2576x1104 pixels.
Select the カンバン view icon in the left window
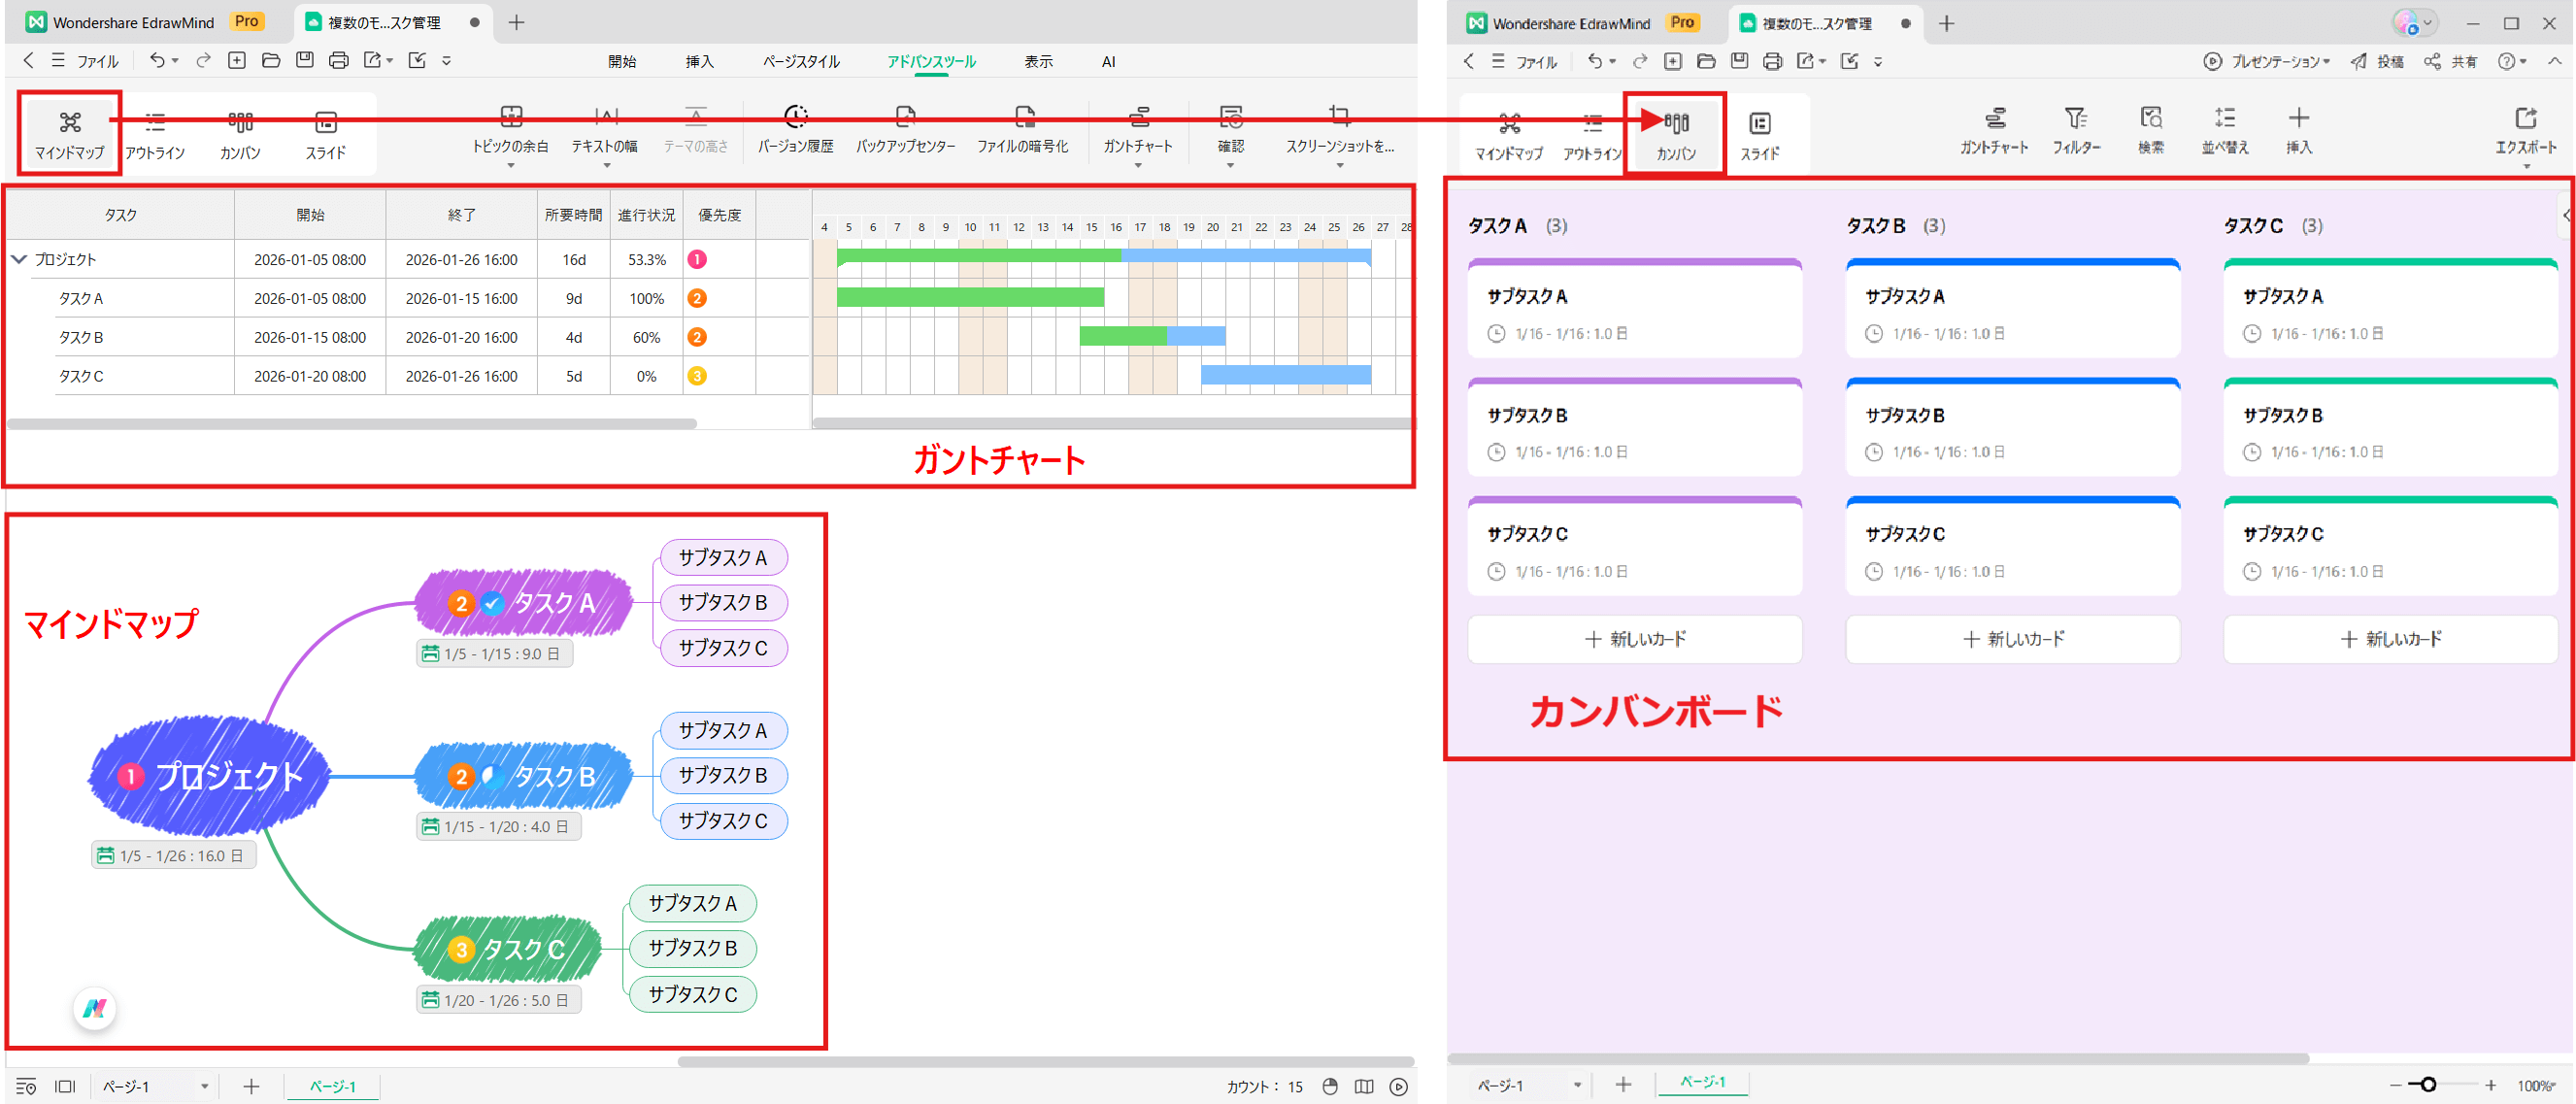click(x=239, y=133)
